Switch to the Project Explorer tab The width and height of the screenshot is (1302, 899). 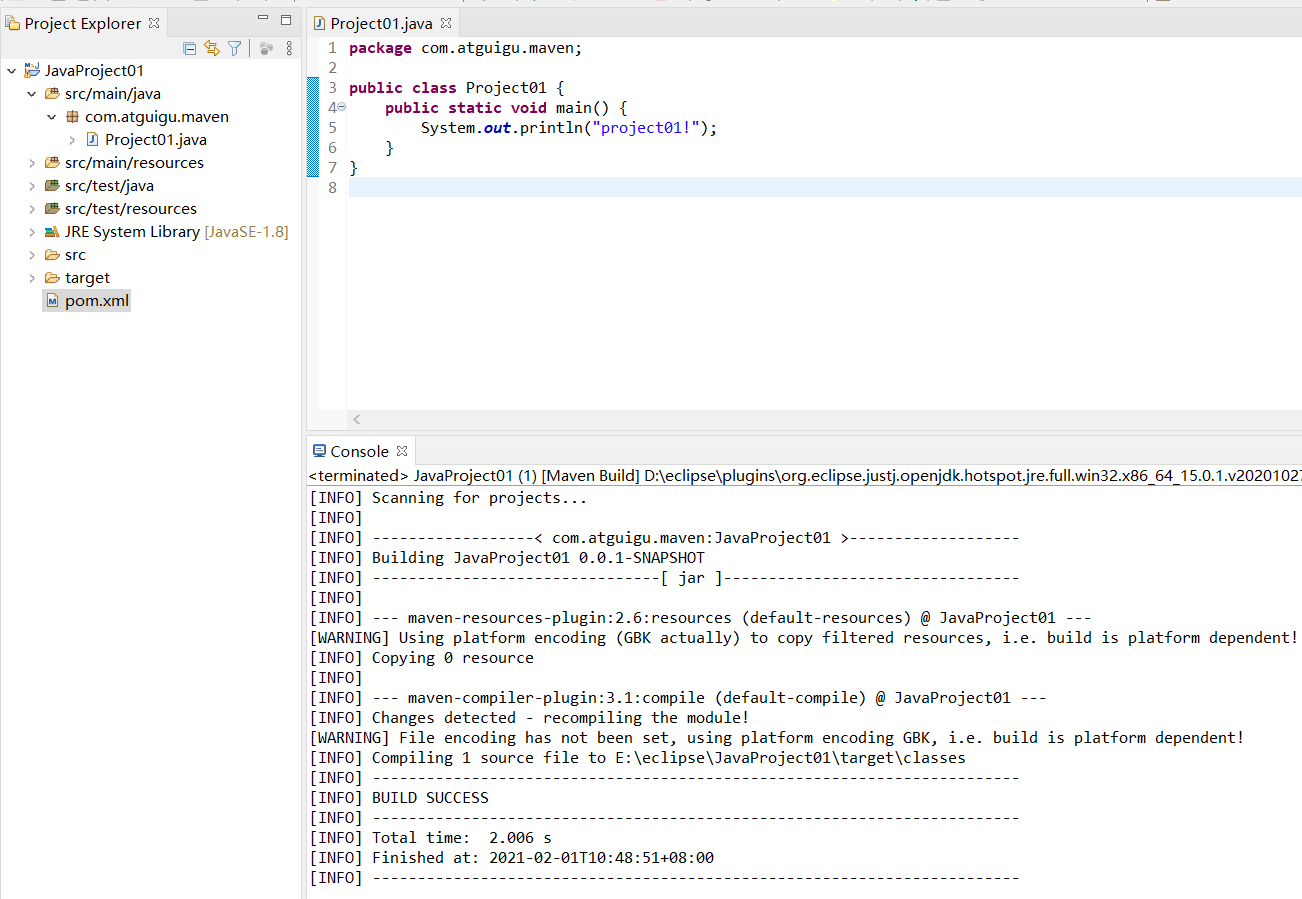(x=83, y=23)
